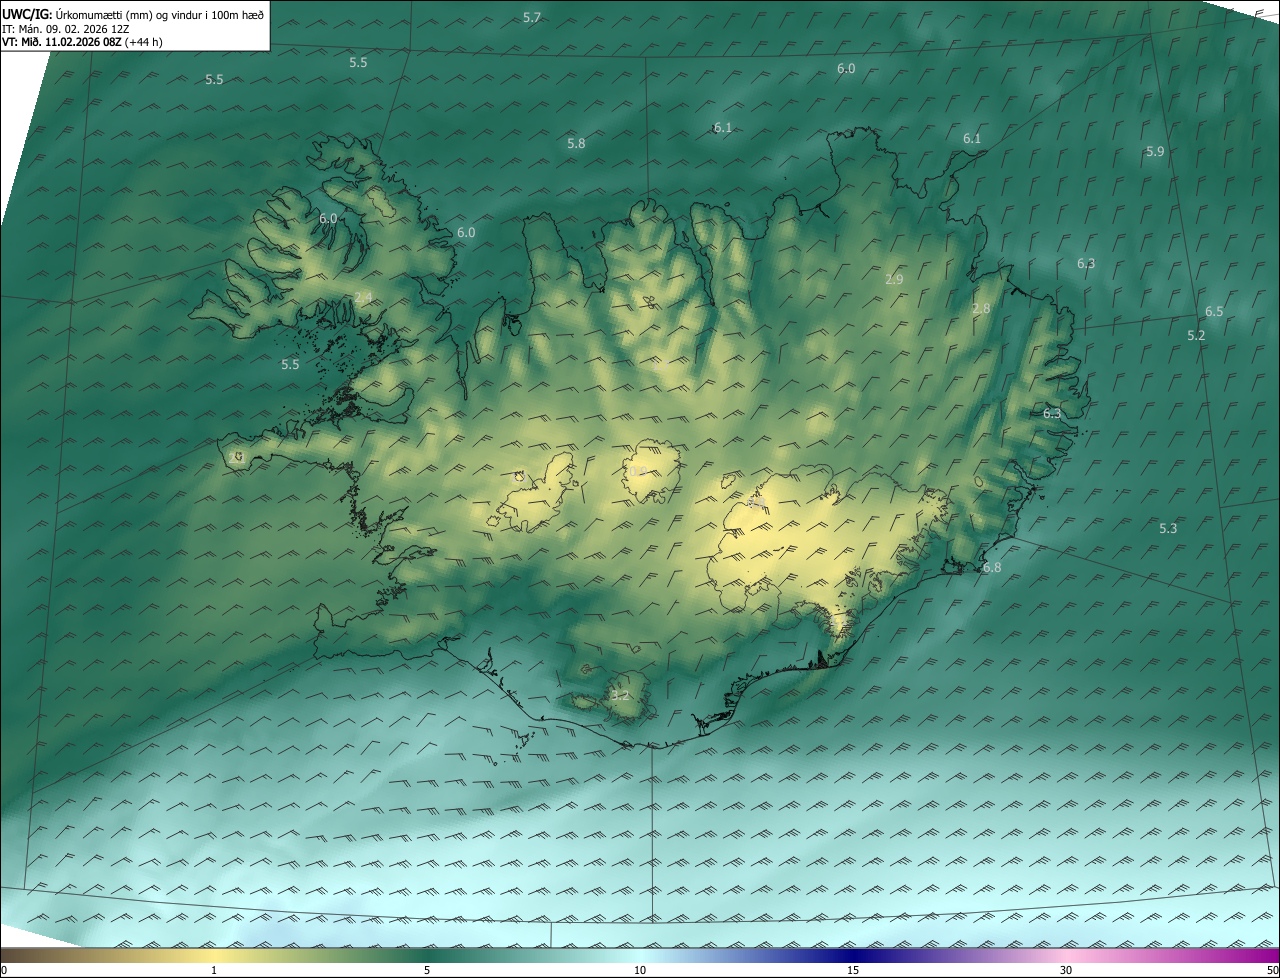Click the '0' tick on the color scale
This screenshot has height=978, width=1280.
[3, 970]
